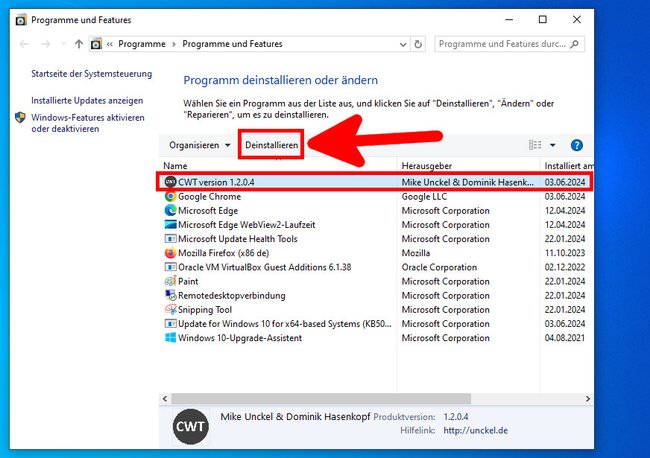Click 'Microsoft Update Health Tools' name text
The height and width of the screenshot is (458, 650).
click(x=238, y=239)
